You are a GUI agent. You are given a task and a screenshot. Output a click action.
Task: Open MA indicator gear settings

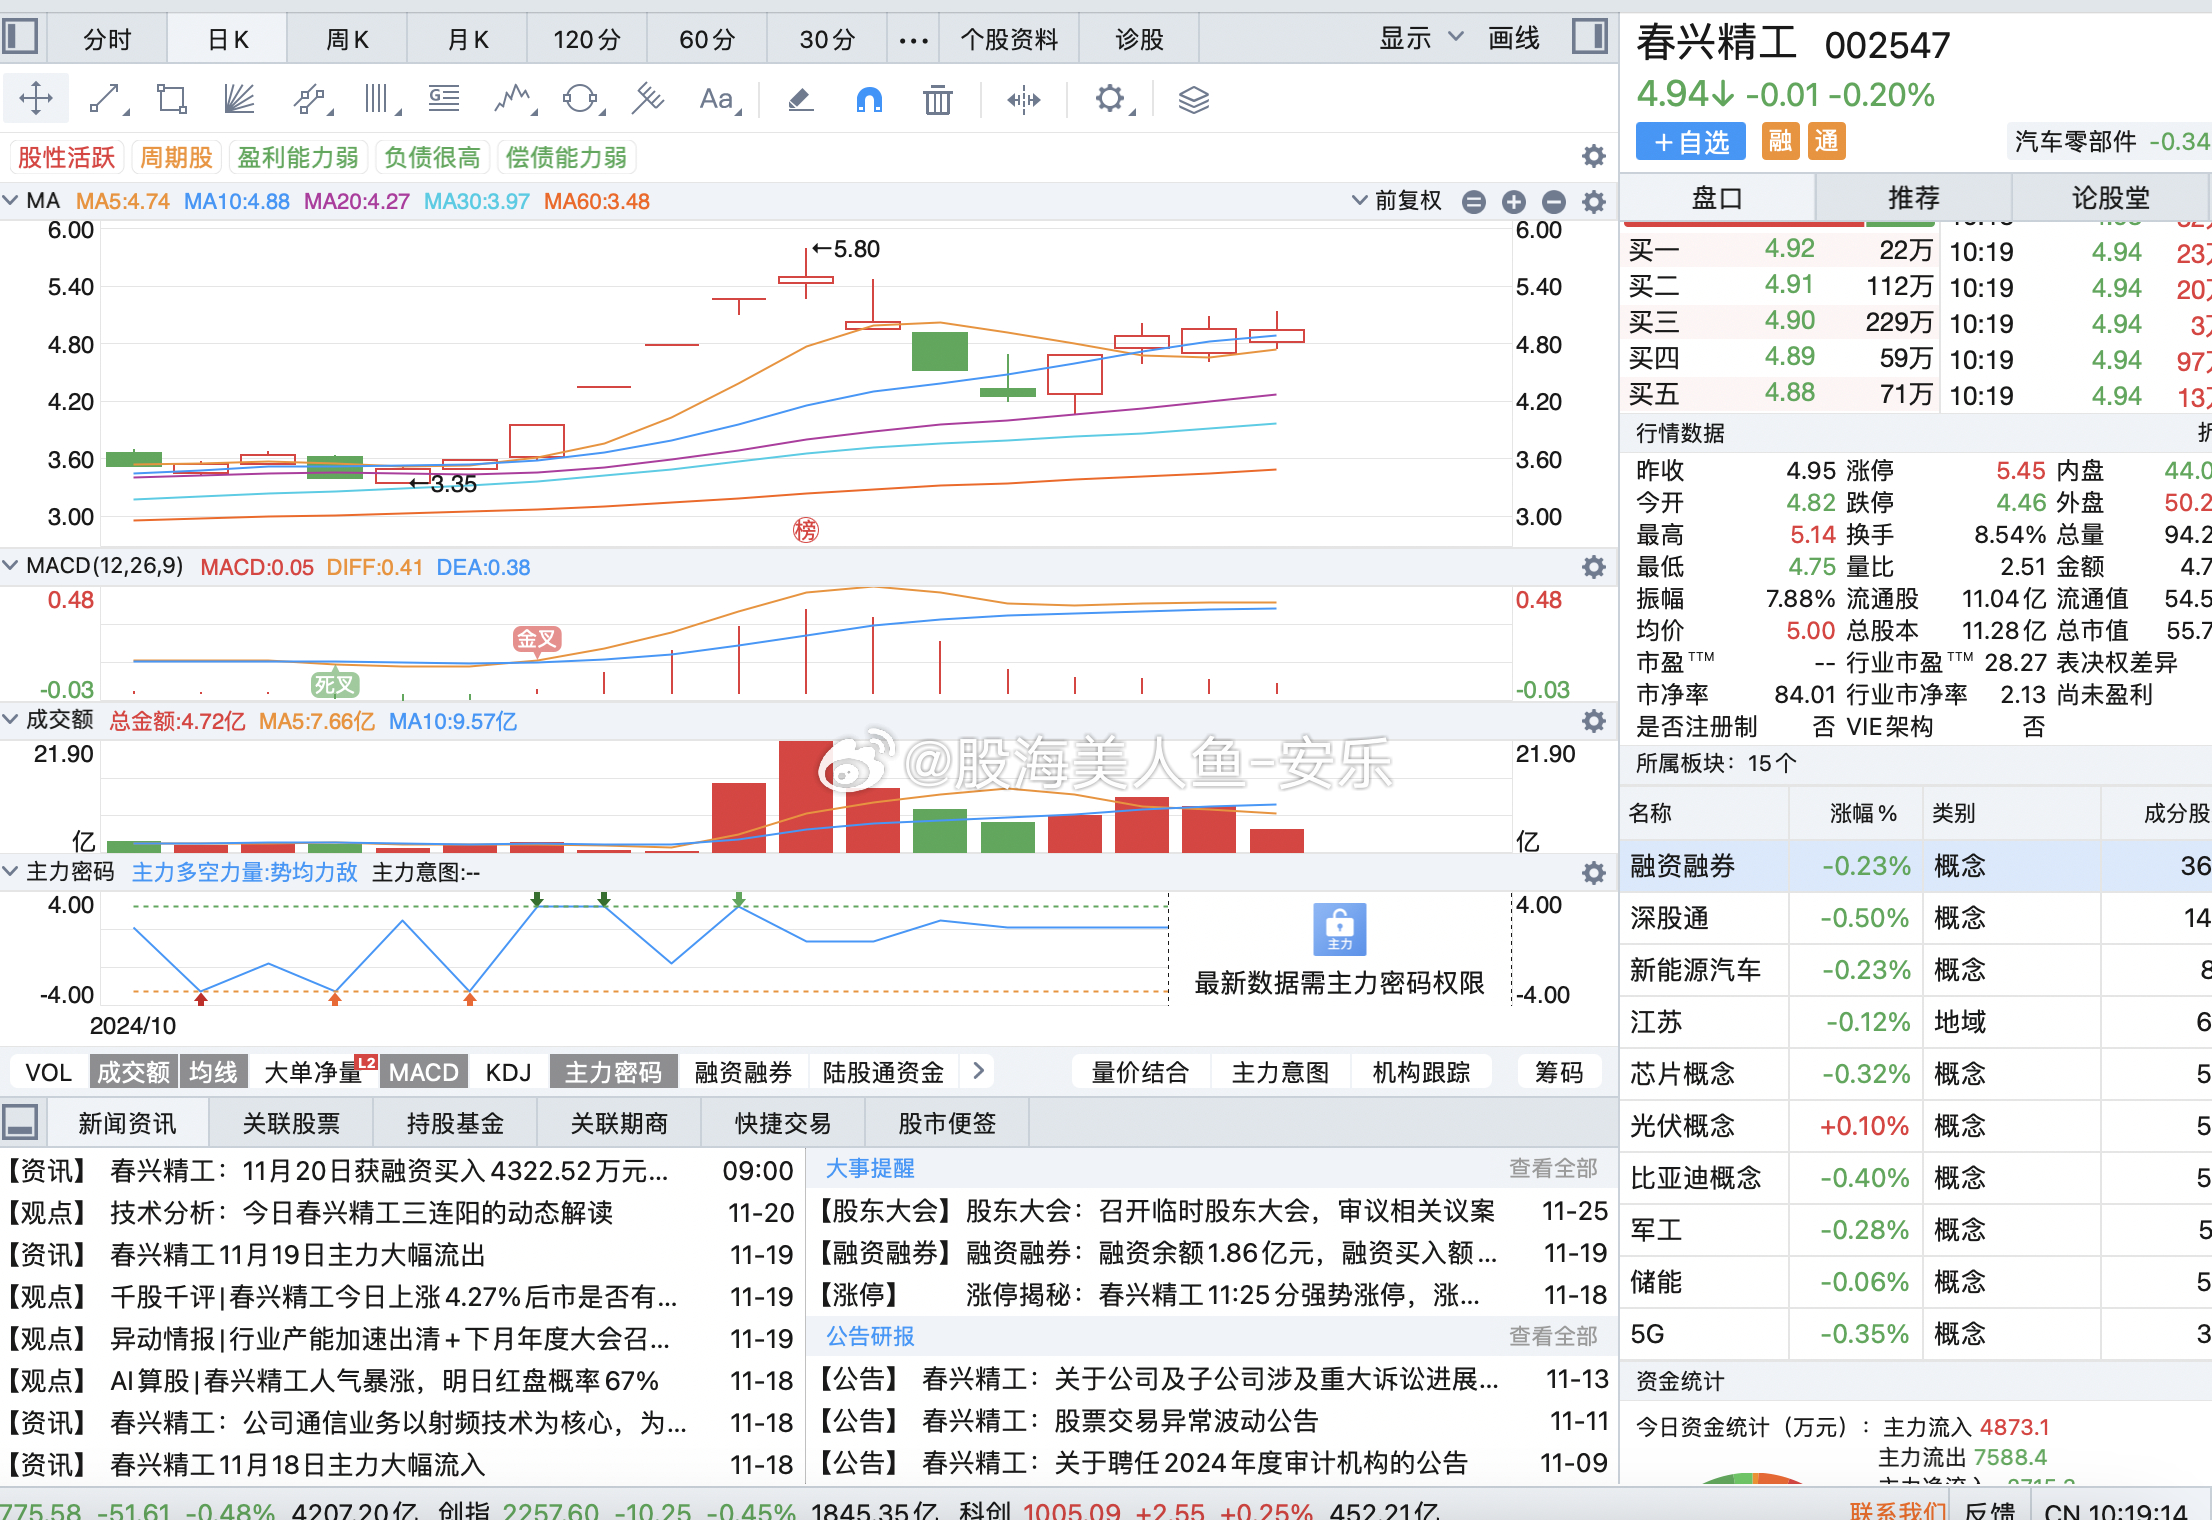(1594, 202)
